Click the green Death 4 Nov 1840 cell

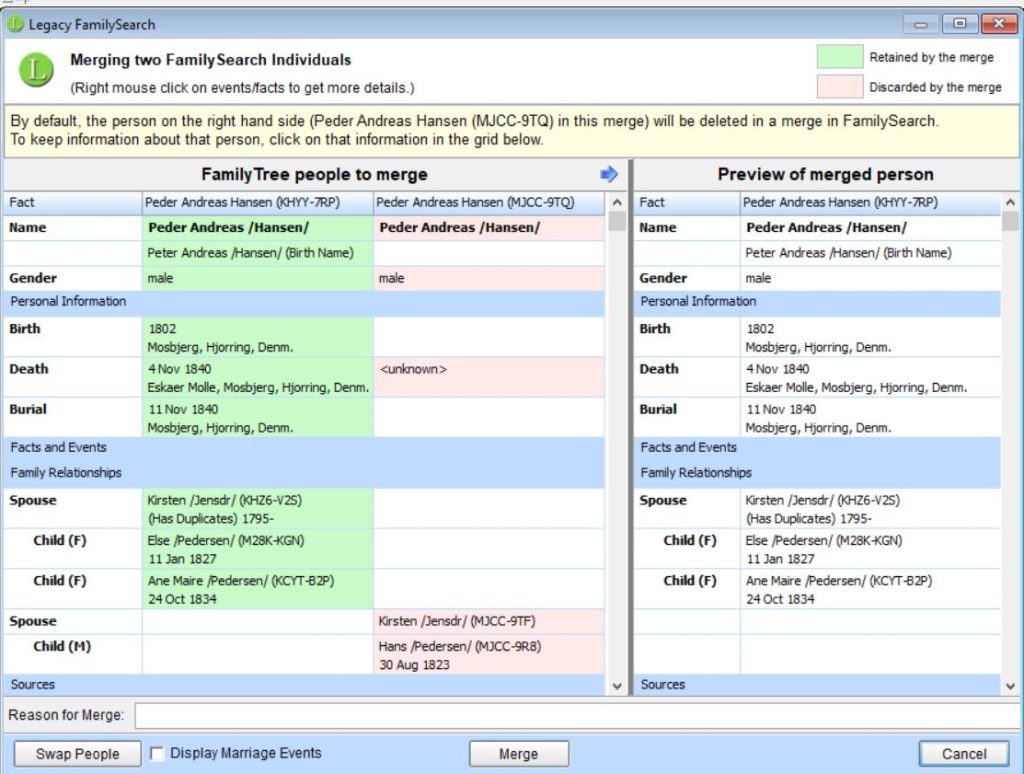pyautogui.click(x=258, y=378)
